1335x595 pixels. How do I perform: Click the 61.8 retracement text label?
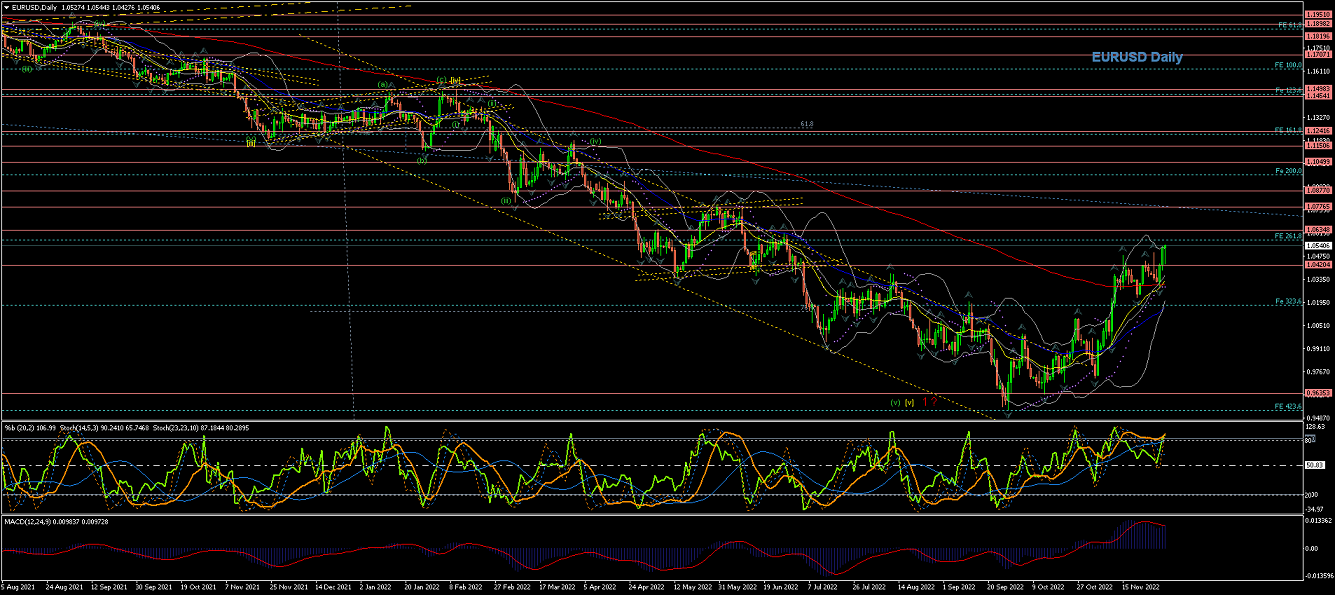pos(807,125)
